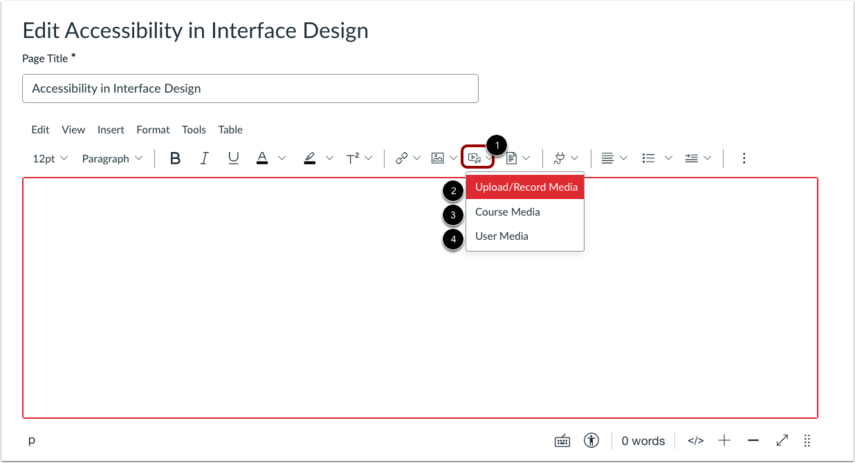Toggle underline formatting
This screenshot has width=855, height=463.
pos(233,158)
